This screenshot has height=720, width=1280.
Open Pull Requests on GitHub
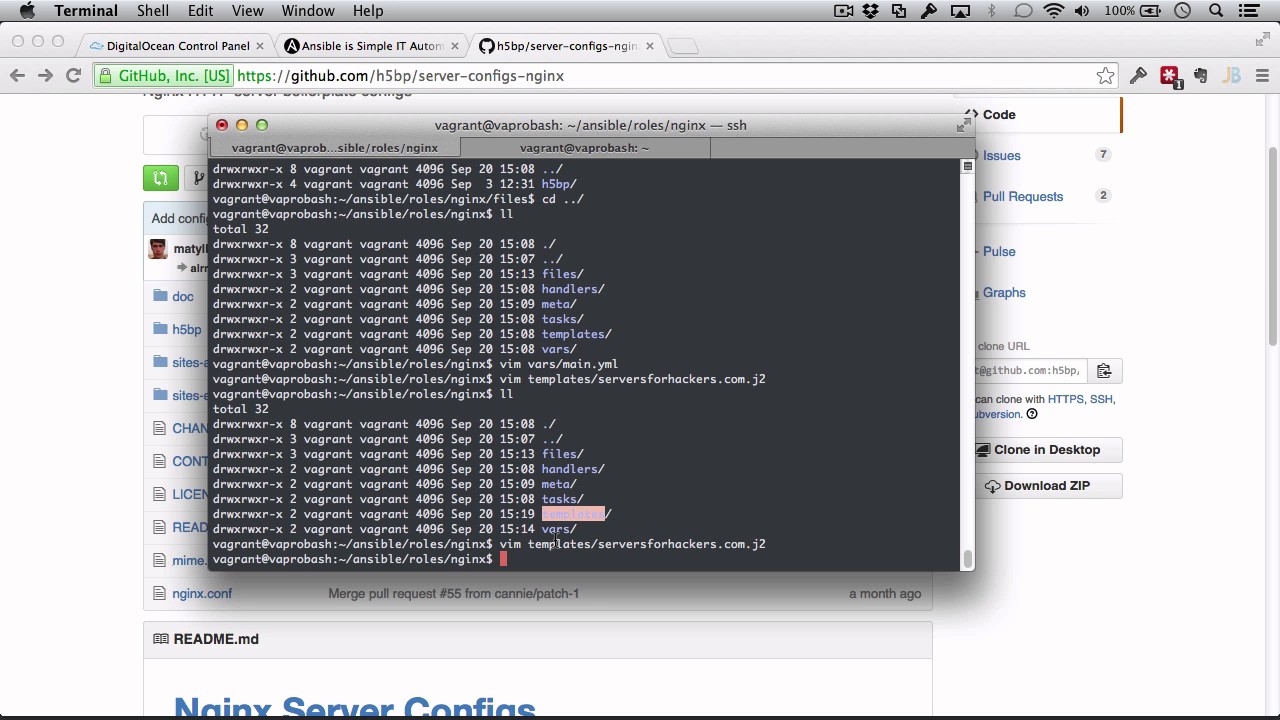click(1022, 196)
